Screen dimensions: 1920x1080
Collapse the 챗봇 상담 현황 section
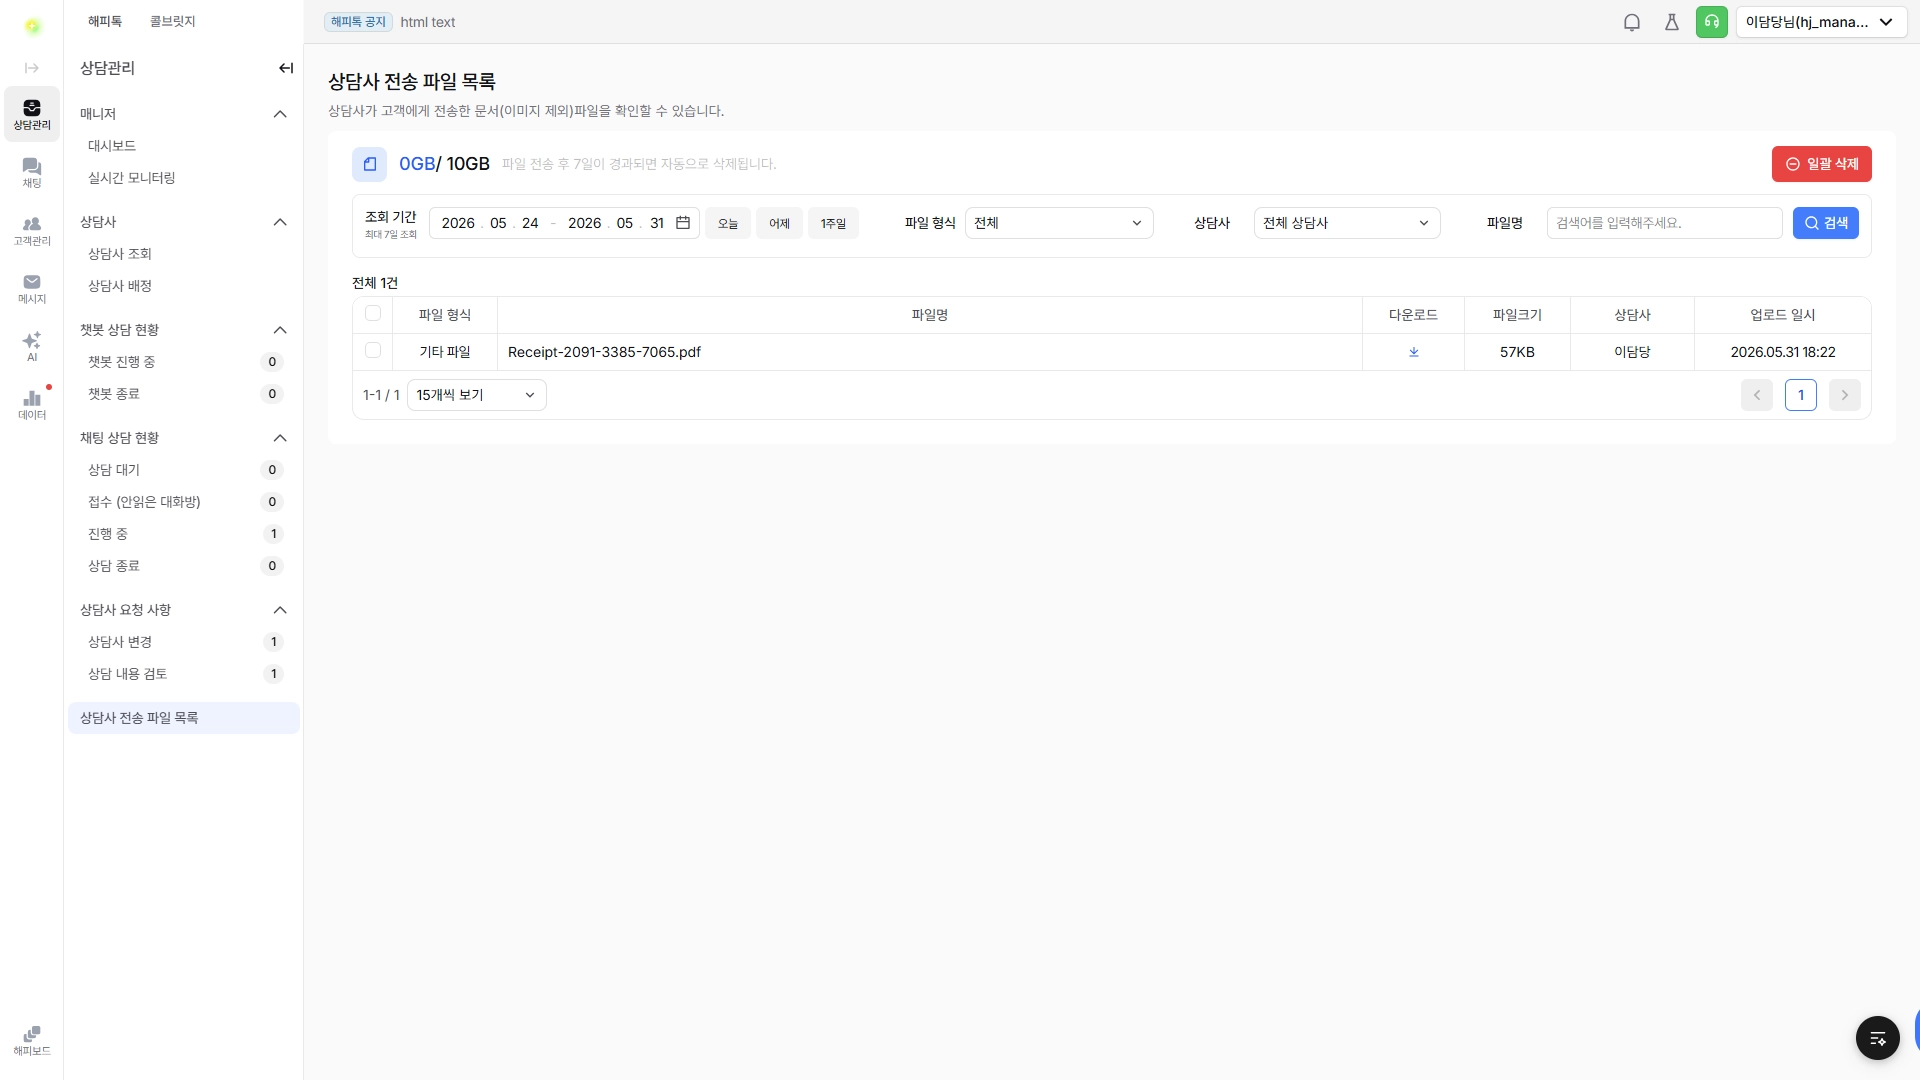click(280, 330)
